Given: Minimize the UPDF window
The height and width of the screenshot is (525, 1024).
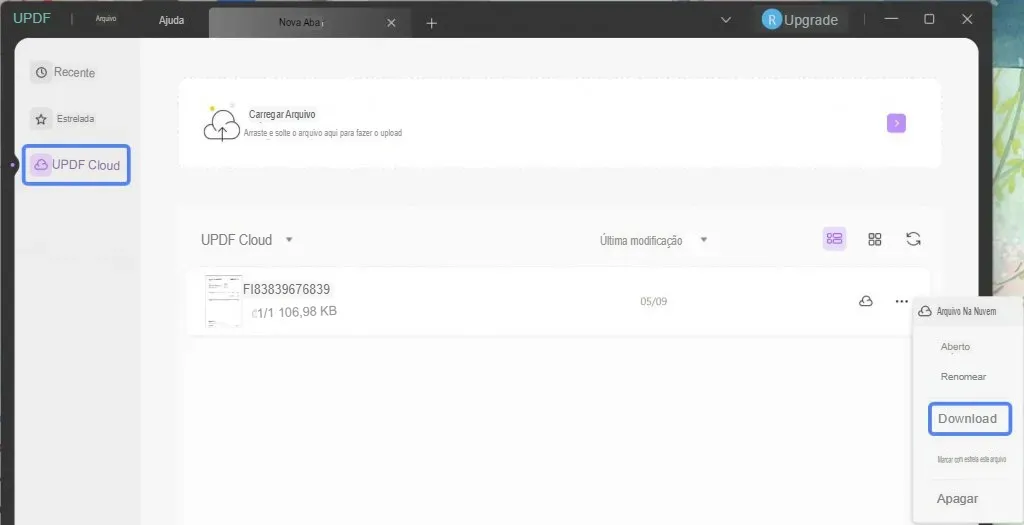Looking at the screenshot, I should pyautogui.click(x=891, y=20).
